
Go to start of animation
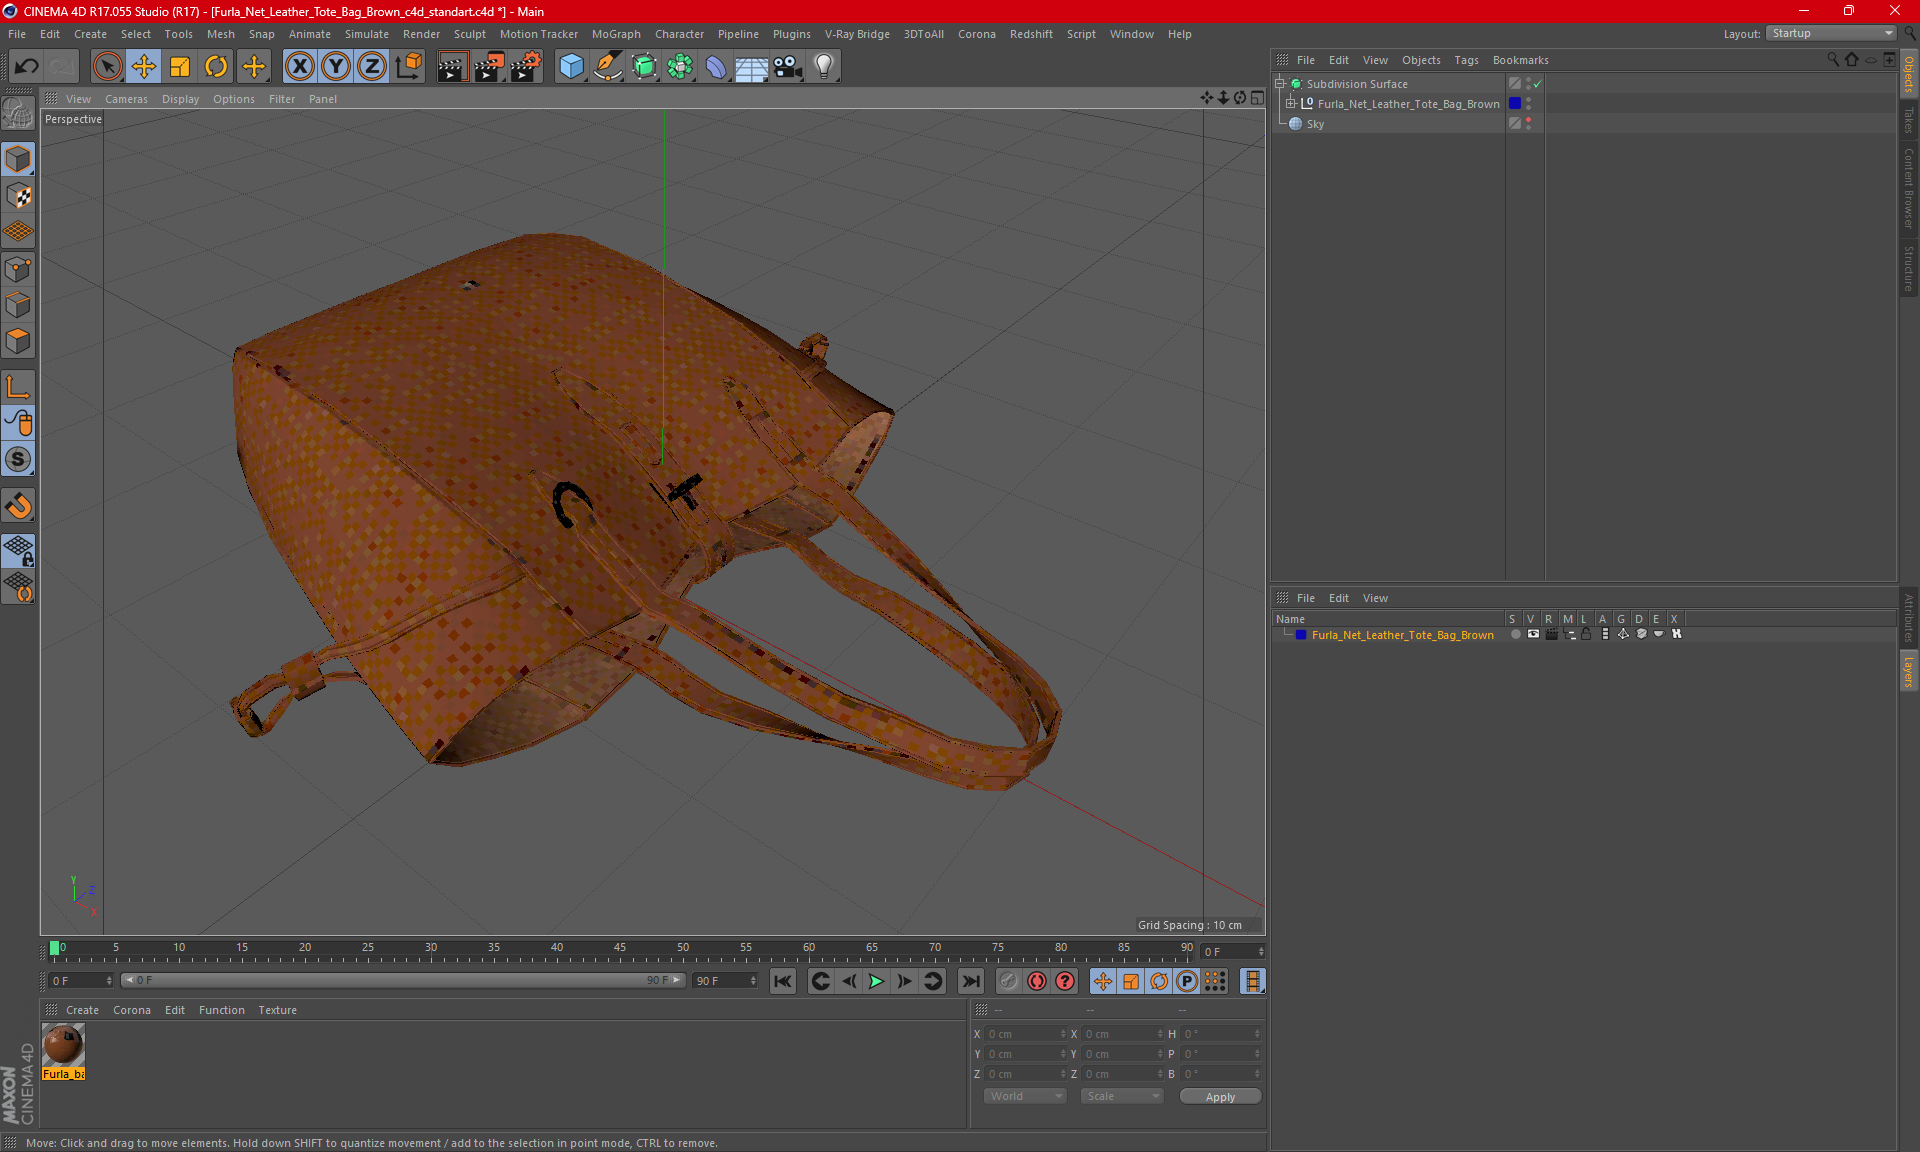coord(783,981)
